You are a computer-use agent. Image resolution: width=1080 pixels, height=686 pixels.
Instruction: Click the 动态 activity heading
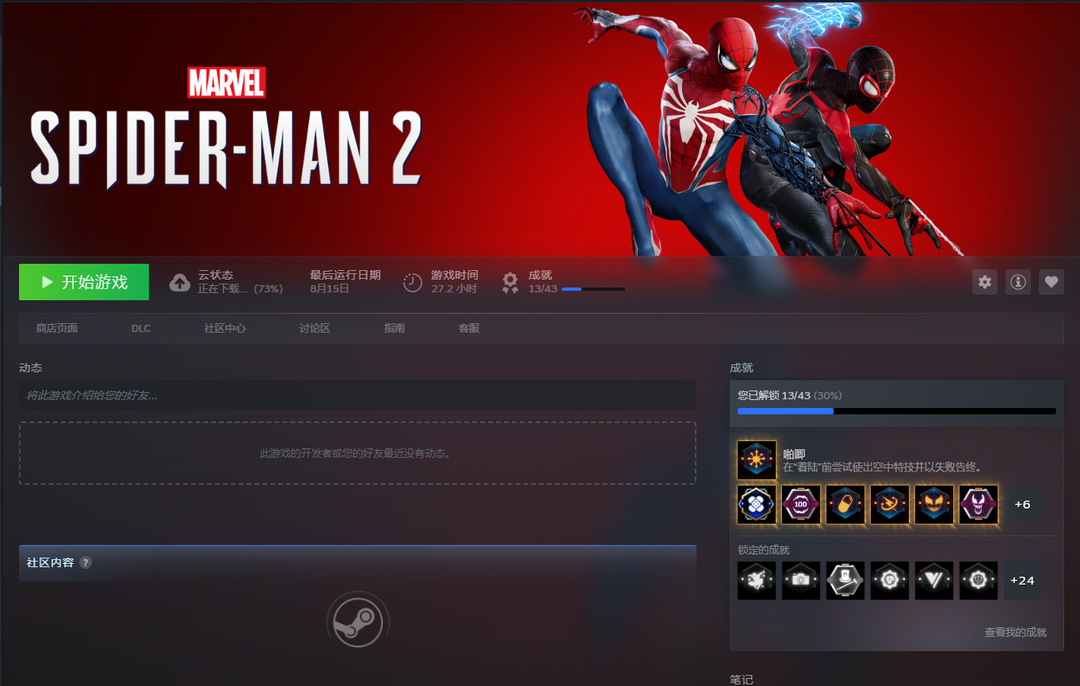(30, 368)
